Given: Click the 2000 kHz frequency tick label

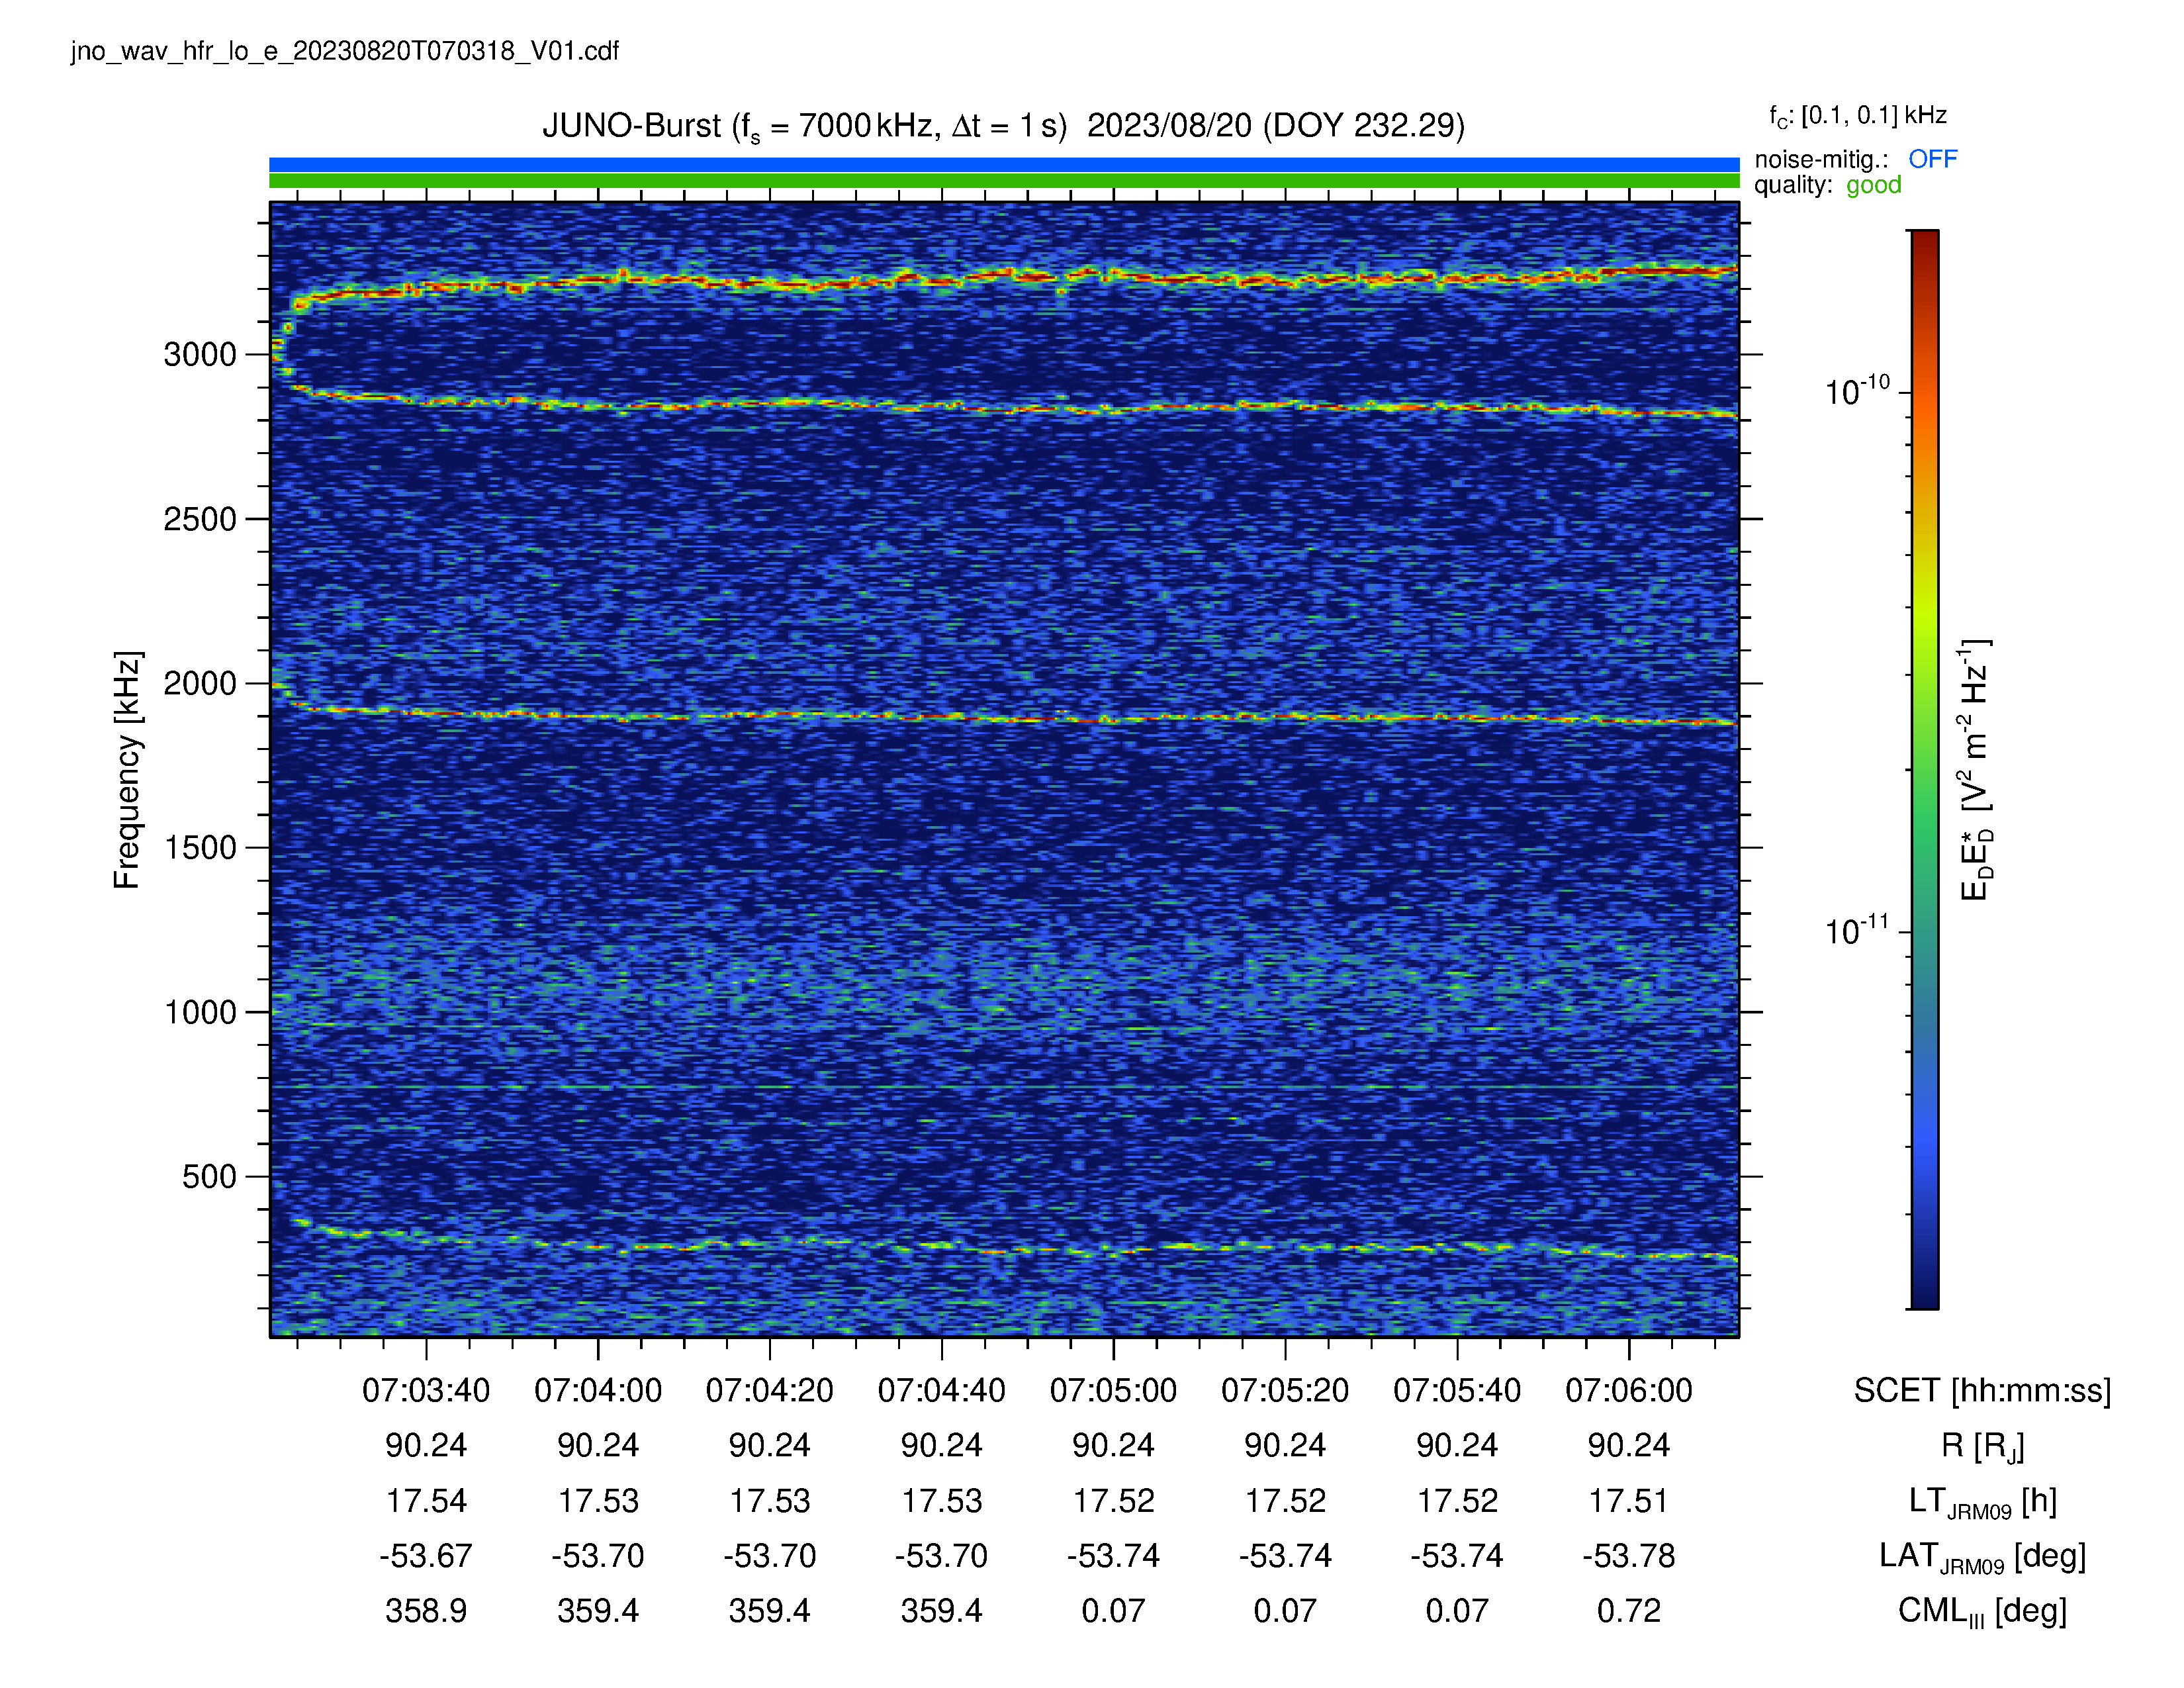Looking at the screenshot, I should point(200,683).
